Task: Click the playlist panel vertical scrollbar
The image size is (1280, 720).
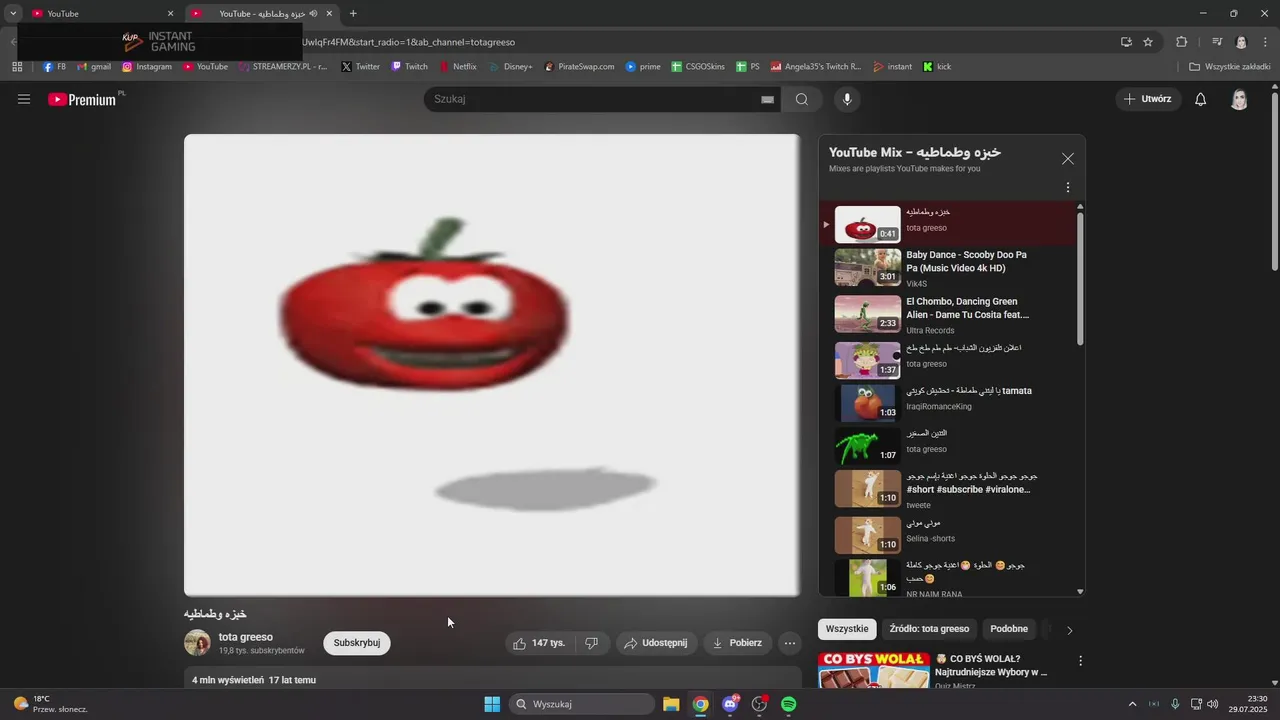Action: [1080, 278]
